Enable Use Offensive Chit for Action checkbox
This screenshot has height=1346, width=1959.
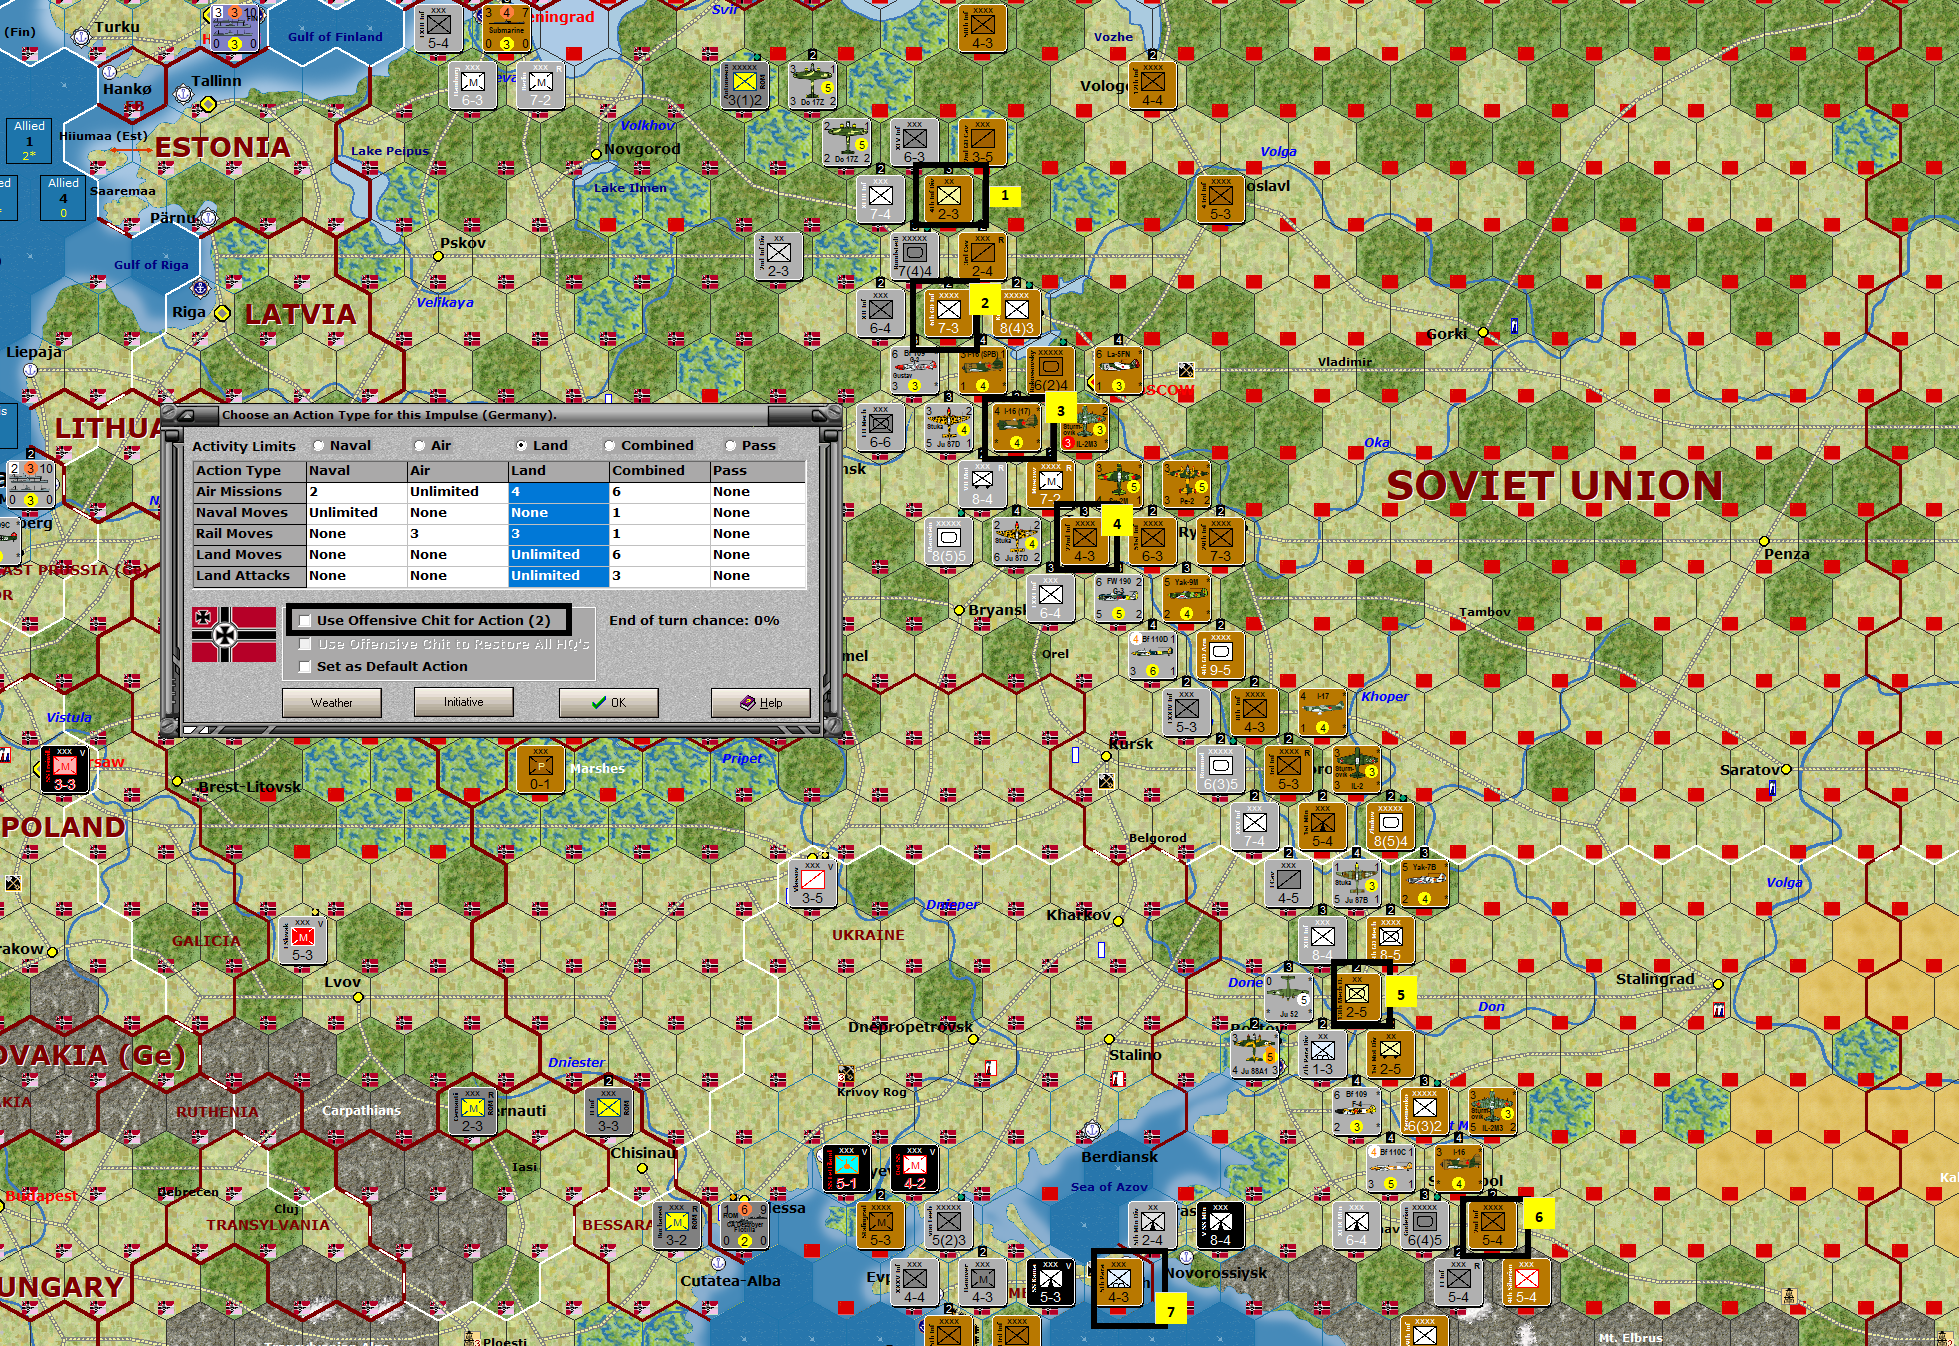[x=306, y=621]
